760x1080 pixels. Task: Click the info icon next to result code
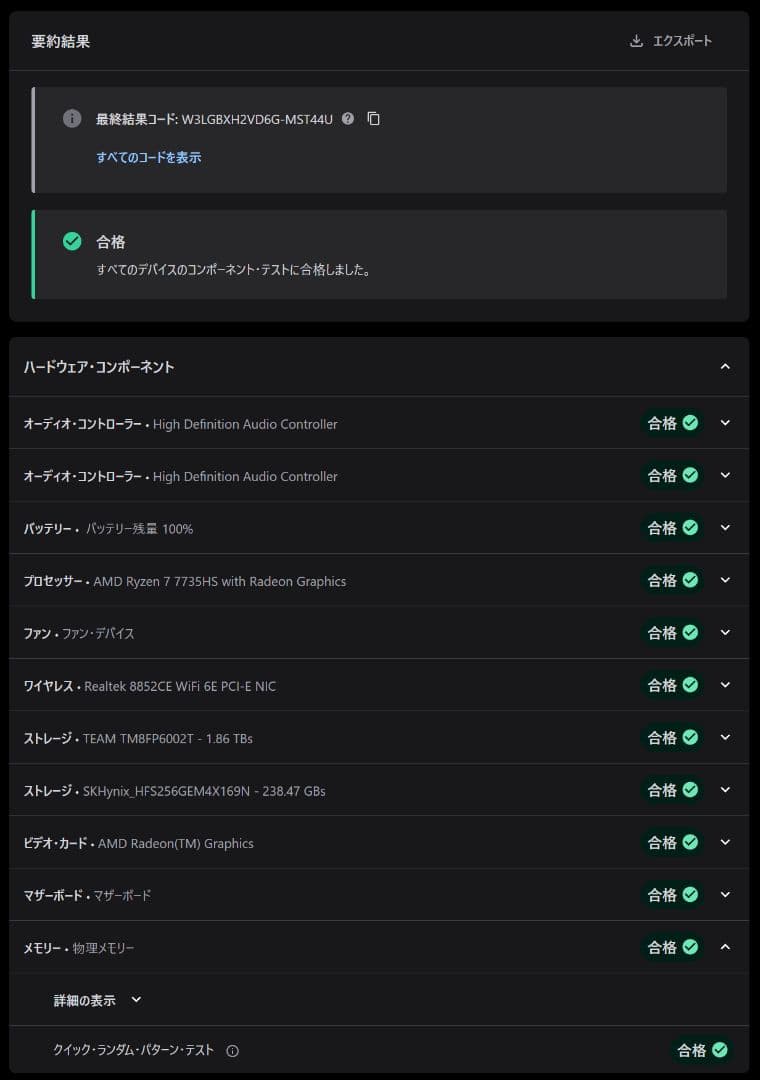tap(72, 119)
